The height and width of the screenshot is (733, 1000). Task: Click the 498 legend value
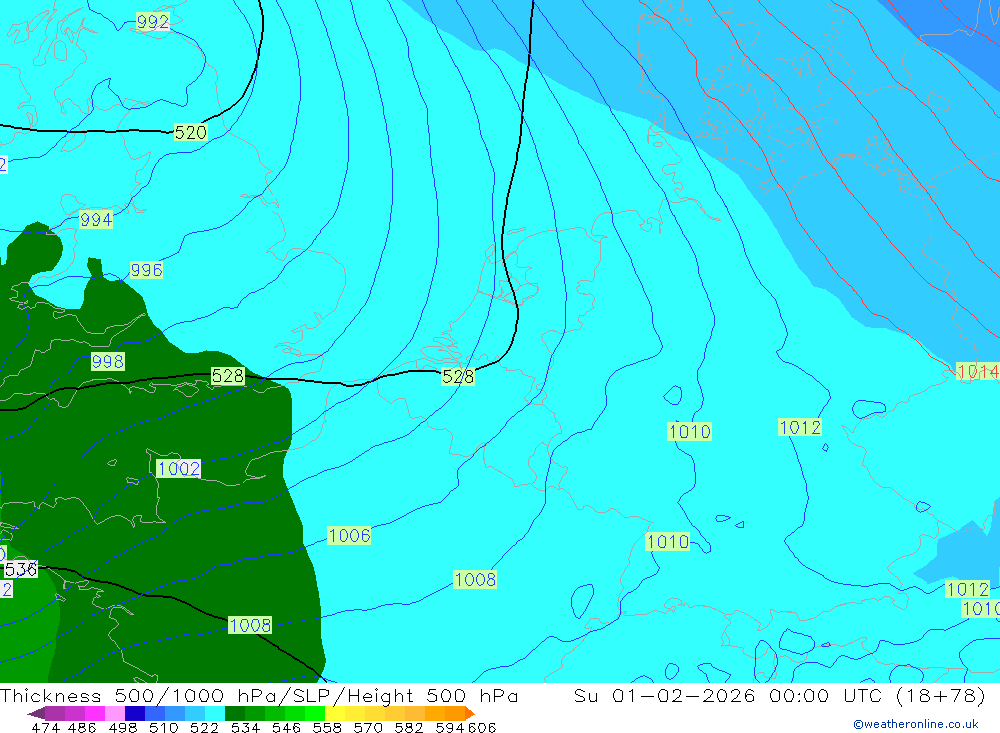click(123, 727)
